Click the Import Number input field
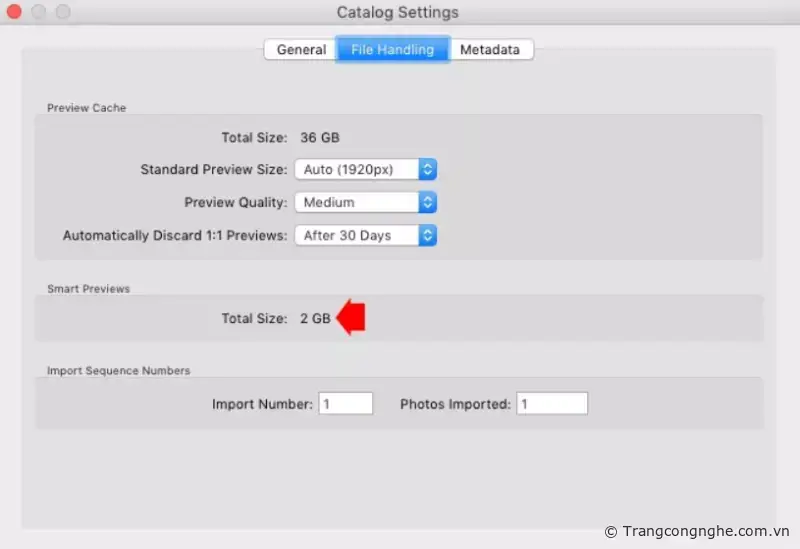Image resolution: width=800 pixels, height=549 pixels. pyautogui.click(x=346, y=404)
